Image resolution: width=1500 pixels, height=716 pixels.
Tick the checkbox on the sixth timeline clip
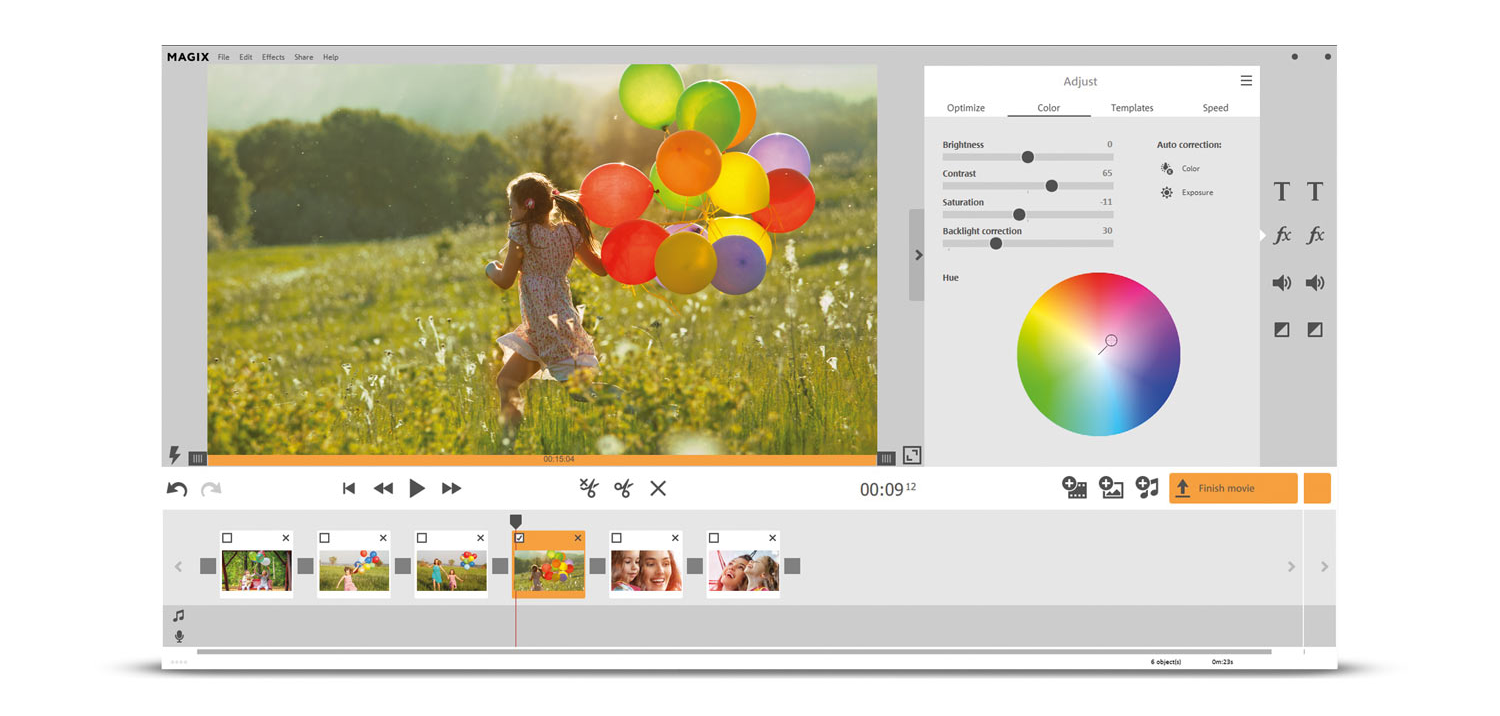click(714, 538)
